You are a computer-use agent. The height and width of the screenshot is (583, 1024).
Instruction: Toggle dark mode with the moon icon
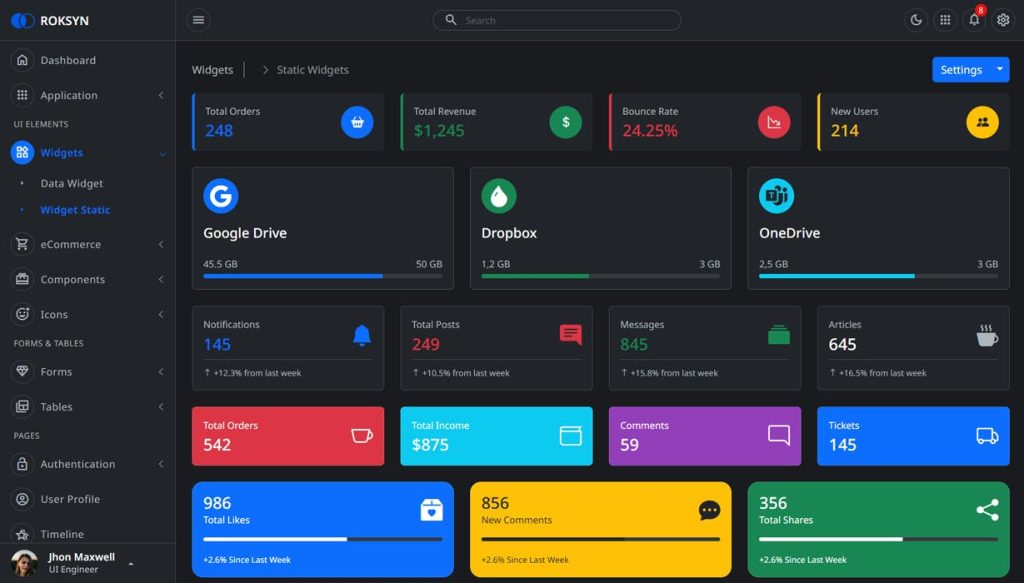coord(916,19)
